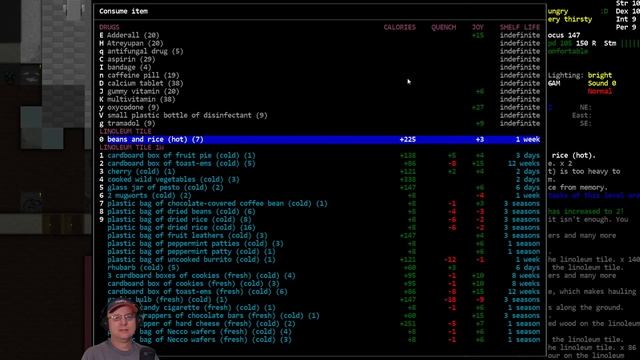Click the +15 joy value for Adderall
Viewport: 640px width, 360px height.
coord(478,35)
